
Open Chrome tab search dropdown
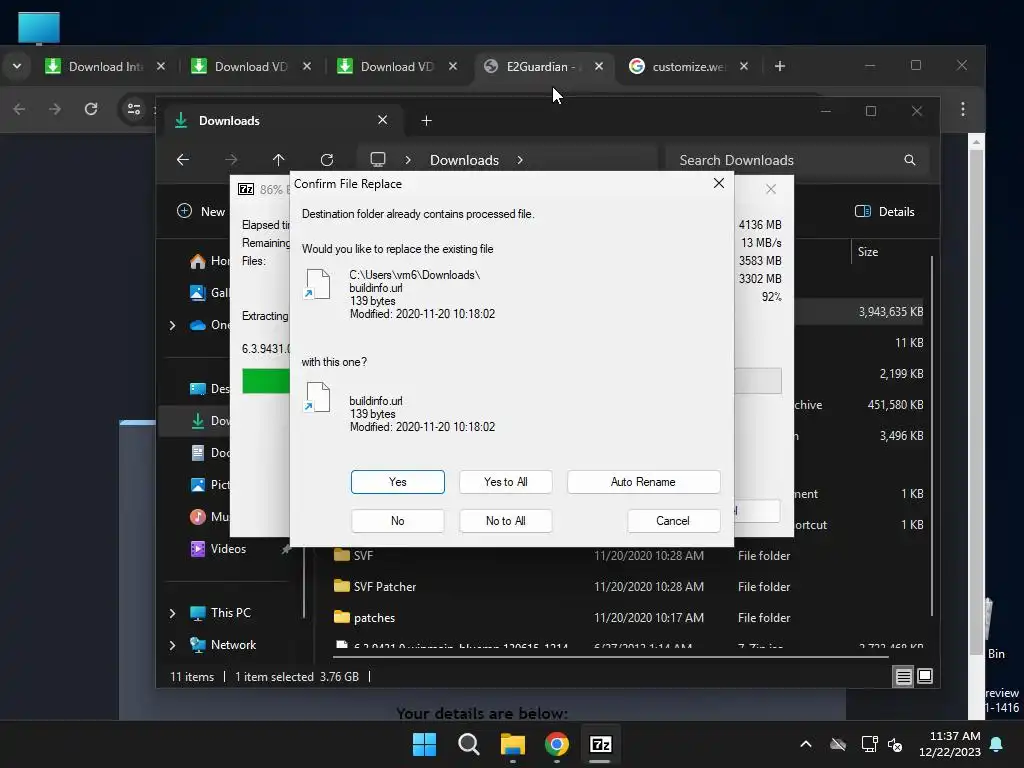(17, 66)
